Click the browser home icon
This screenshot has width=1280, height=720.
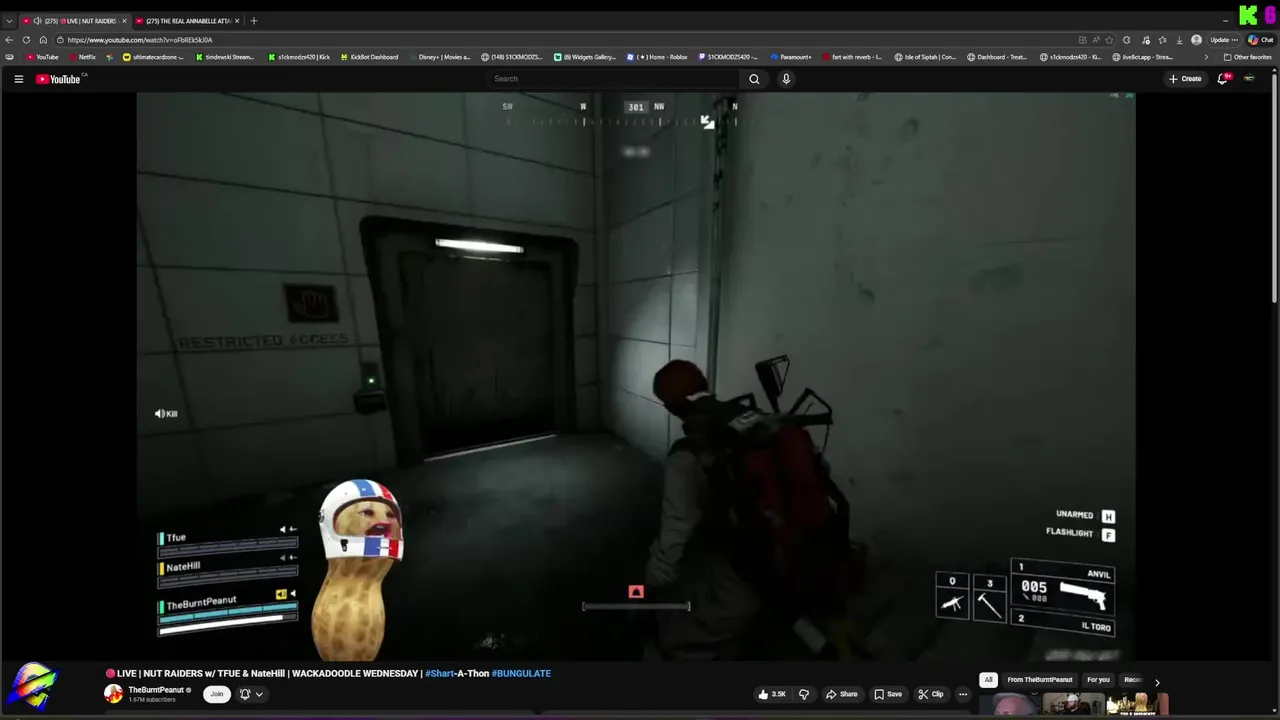(43, 40)
